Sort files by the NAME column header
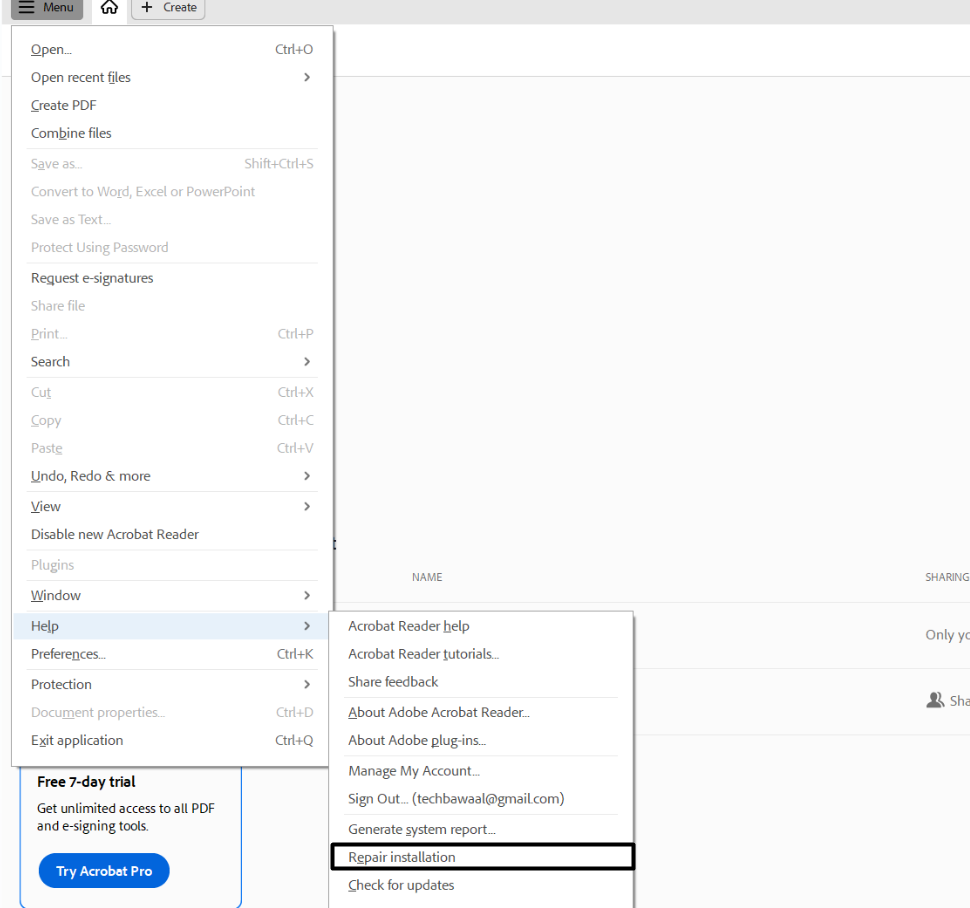970x908 pixels. click(x=427, y=577)
